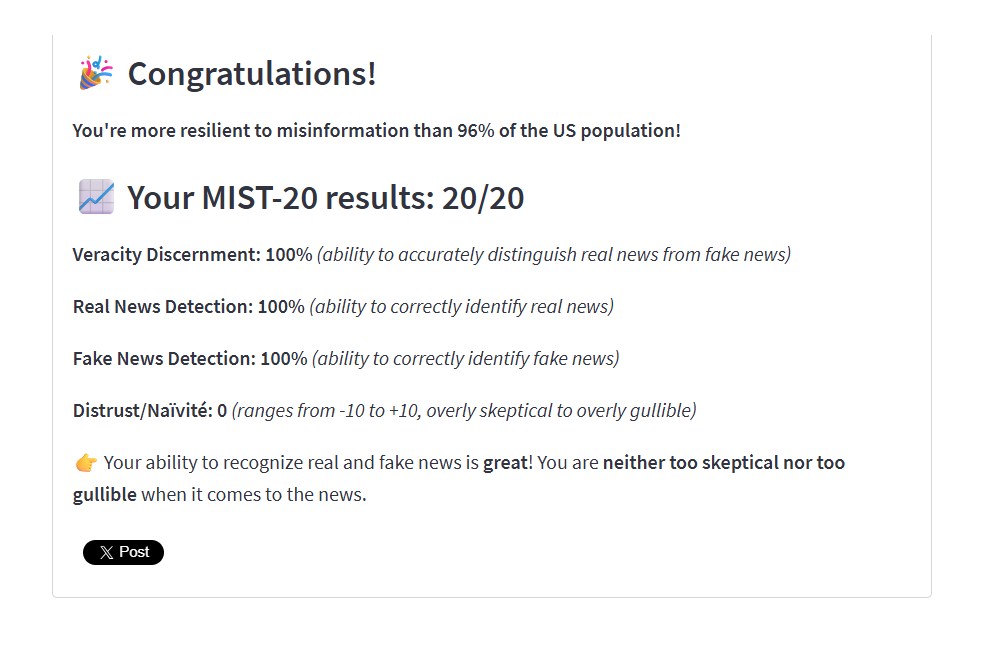Click the Veracity Discernment: 100% label

(192, 255)
